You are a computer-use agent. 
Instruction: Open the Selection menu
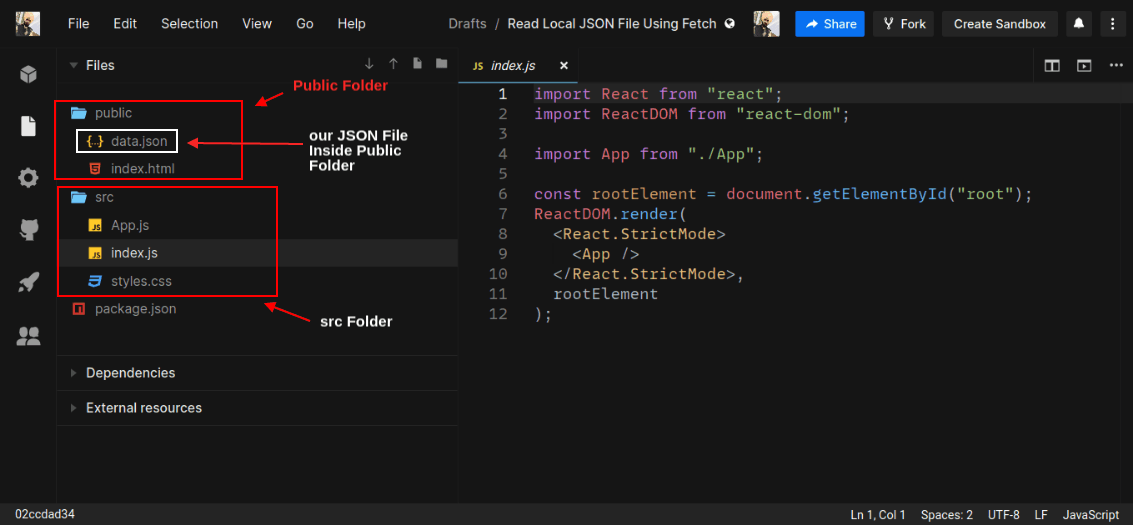pos(189,24)
